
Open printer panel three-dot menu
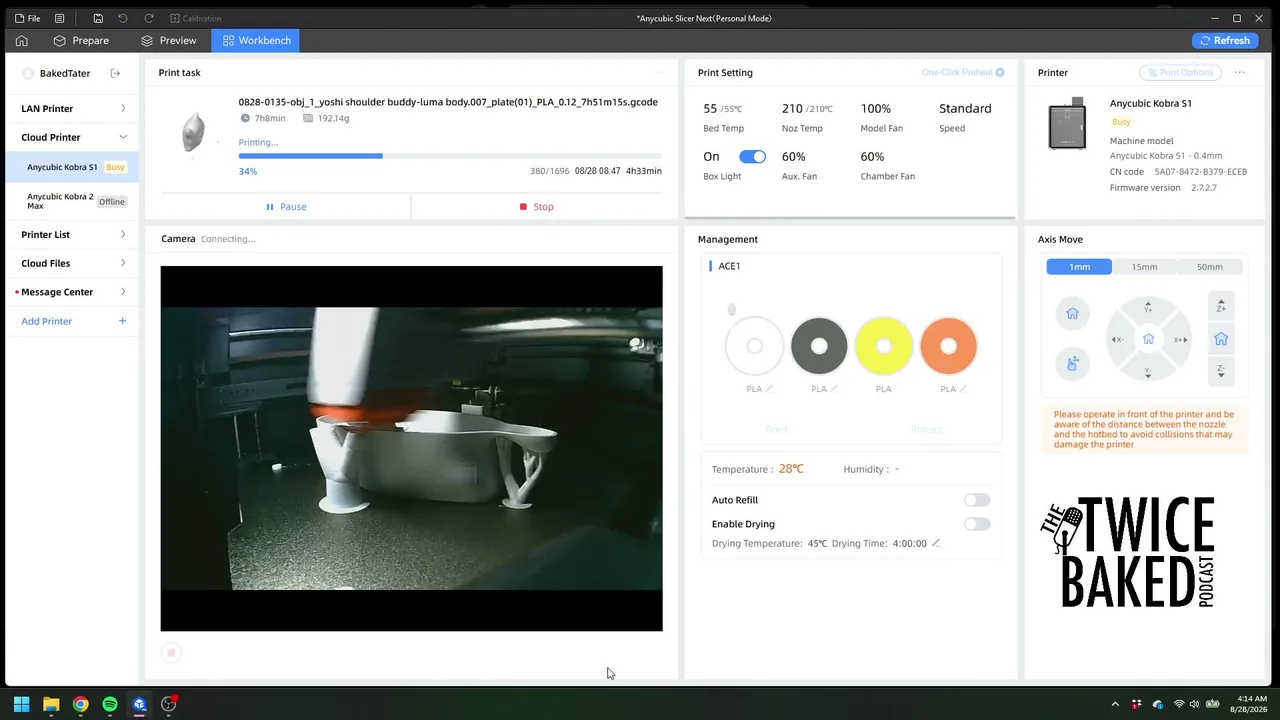pyautogui.click(x=1240, y=72)
